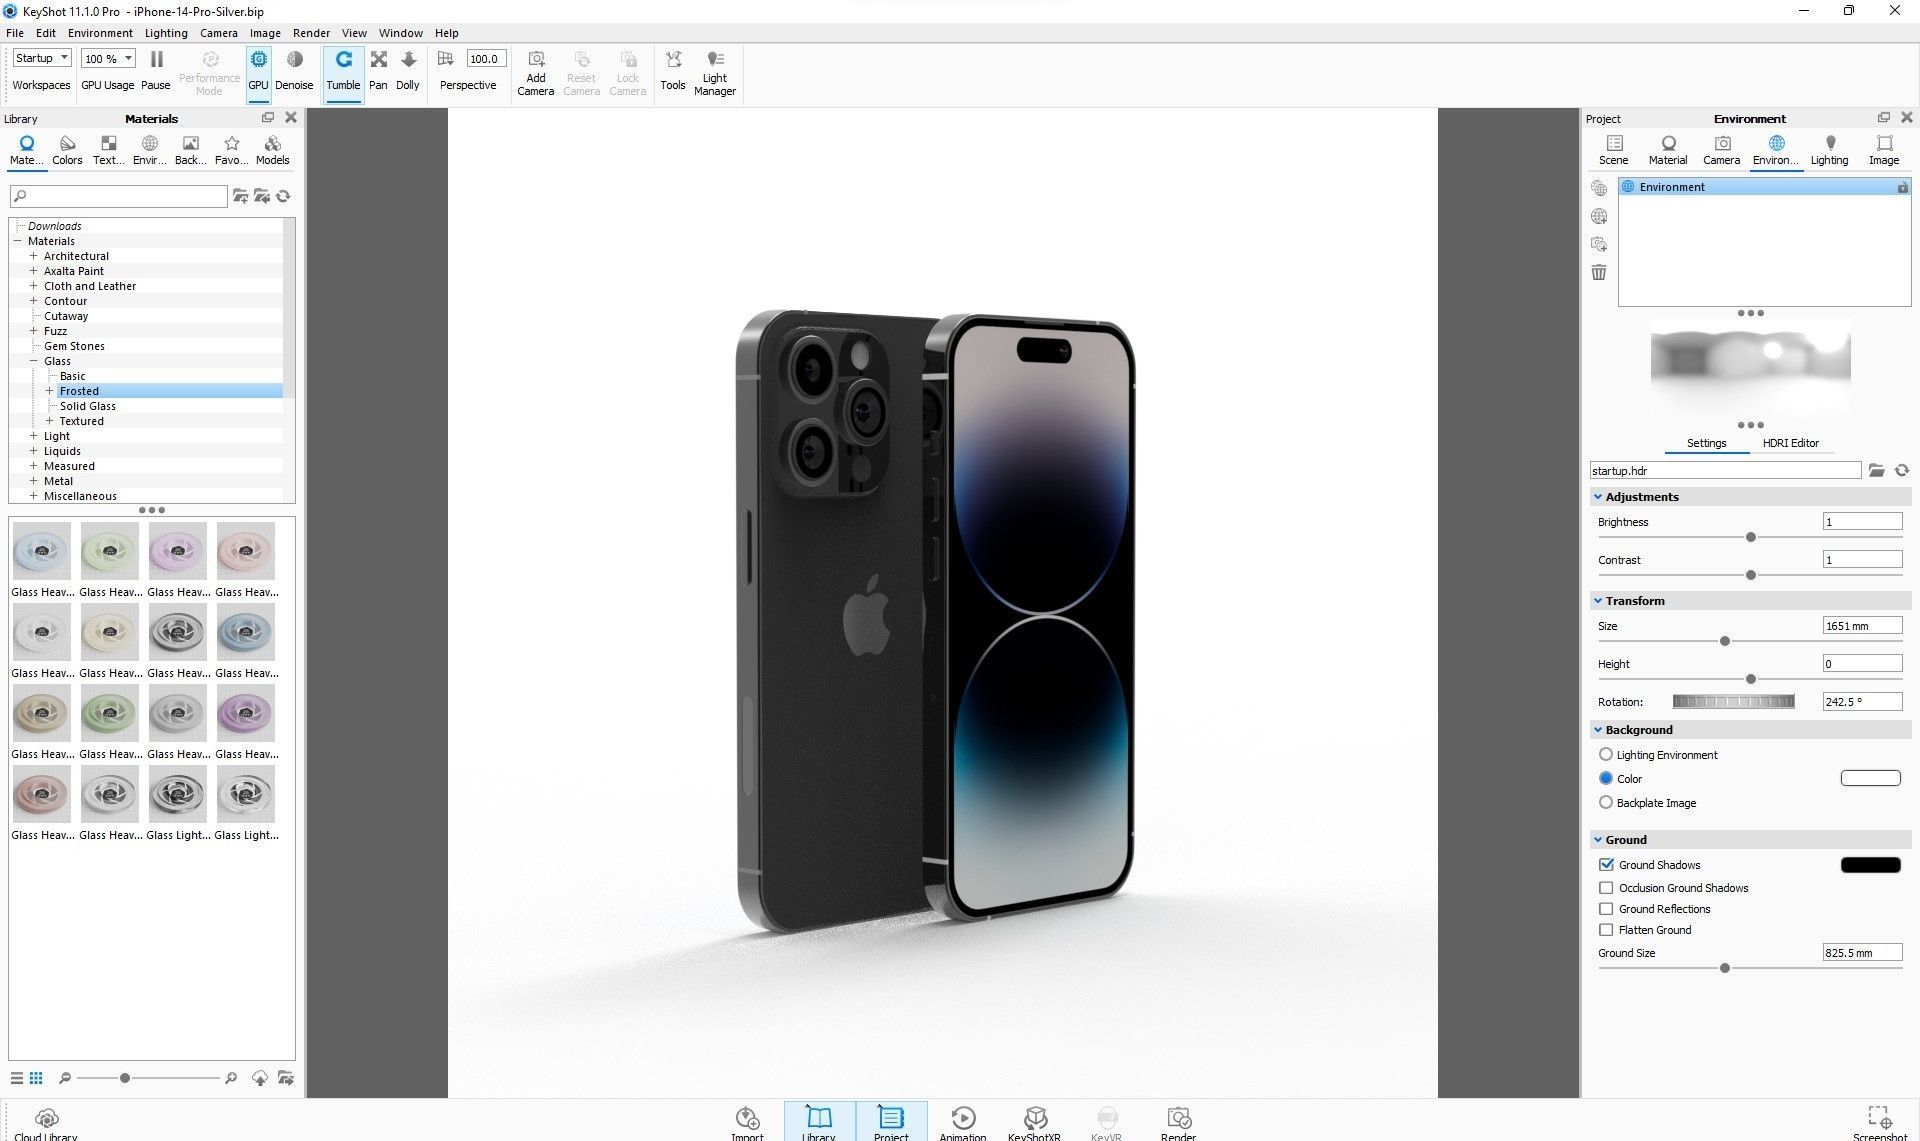
Task: Take a Screenshot of the view
Action: click(1880, 1124)
